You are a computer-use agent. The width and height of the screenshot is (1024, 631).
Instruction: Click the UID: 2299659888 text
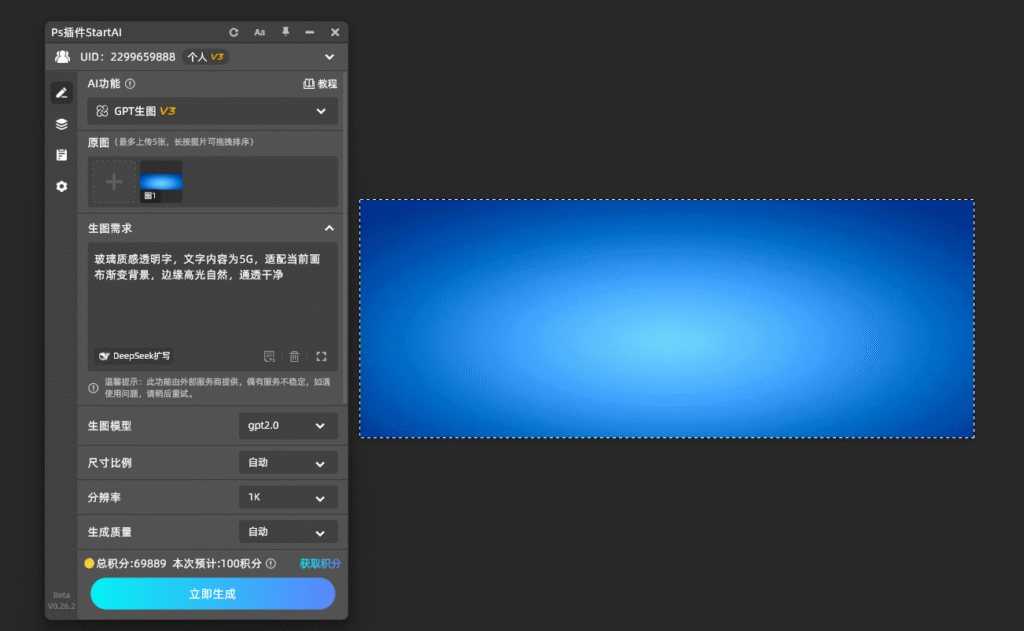pos(128,57)
